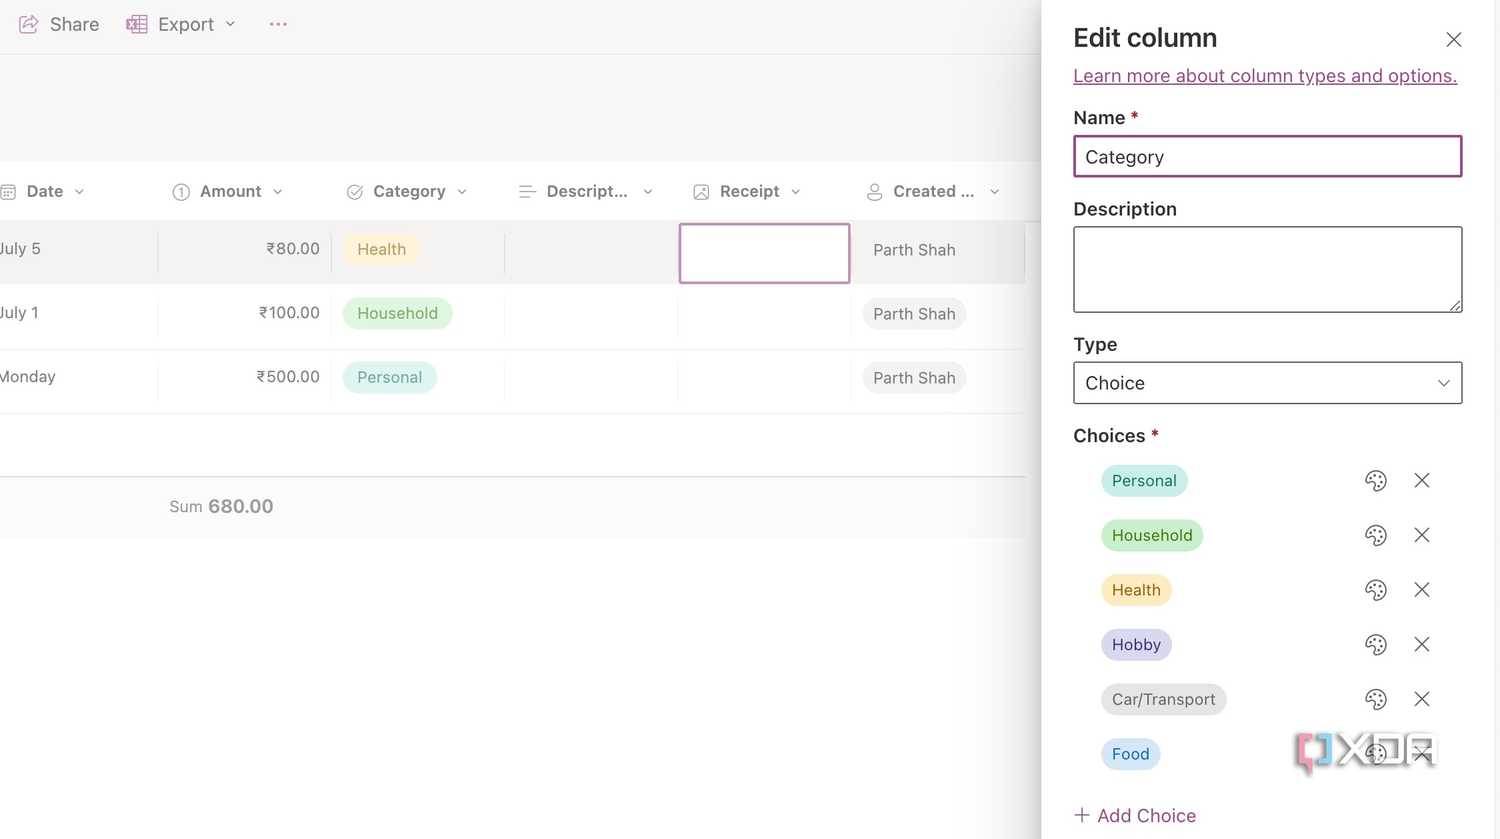Image resolution: width=1500 pixels, height=839 pixels.
Task: Click the Household category tag in July 1 row
Action: (397, 313)
